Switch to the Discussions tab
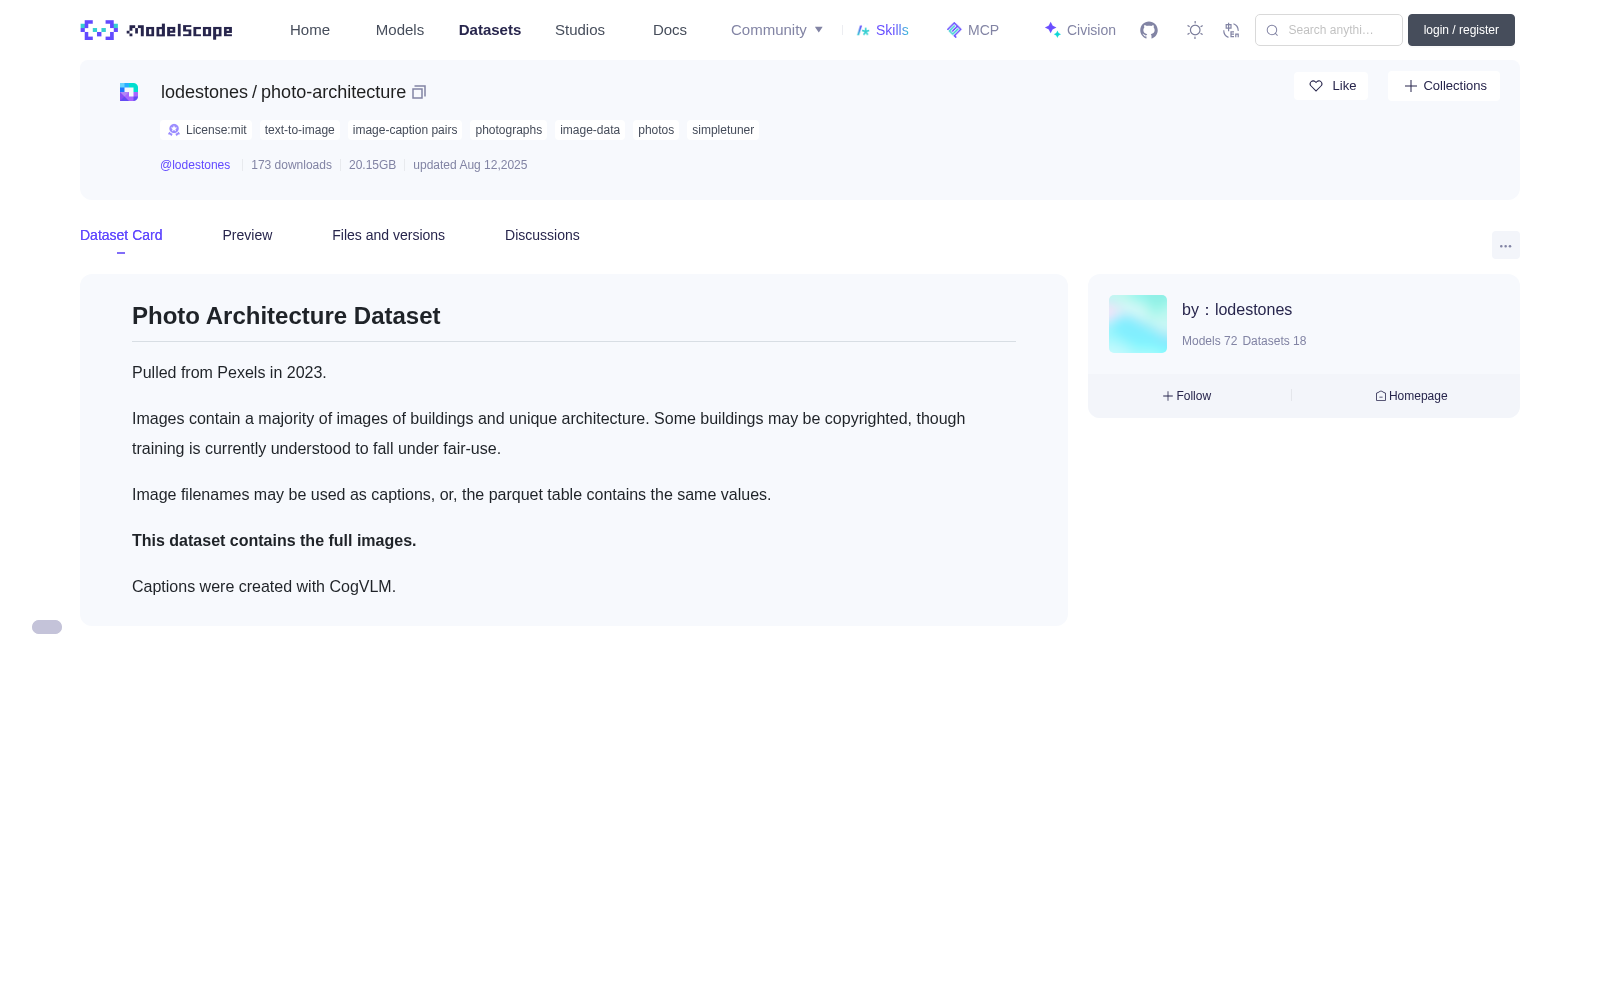Viewport: 1600px width, 1000px height. click(x=542, y=235)
